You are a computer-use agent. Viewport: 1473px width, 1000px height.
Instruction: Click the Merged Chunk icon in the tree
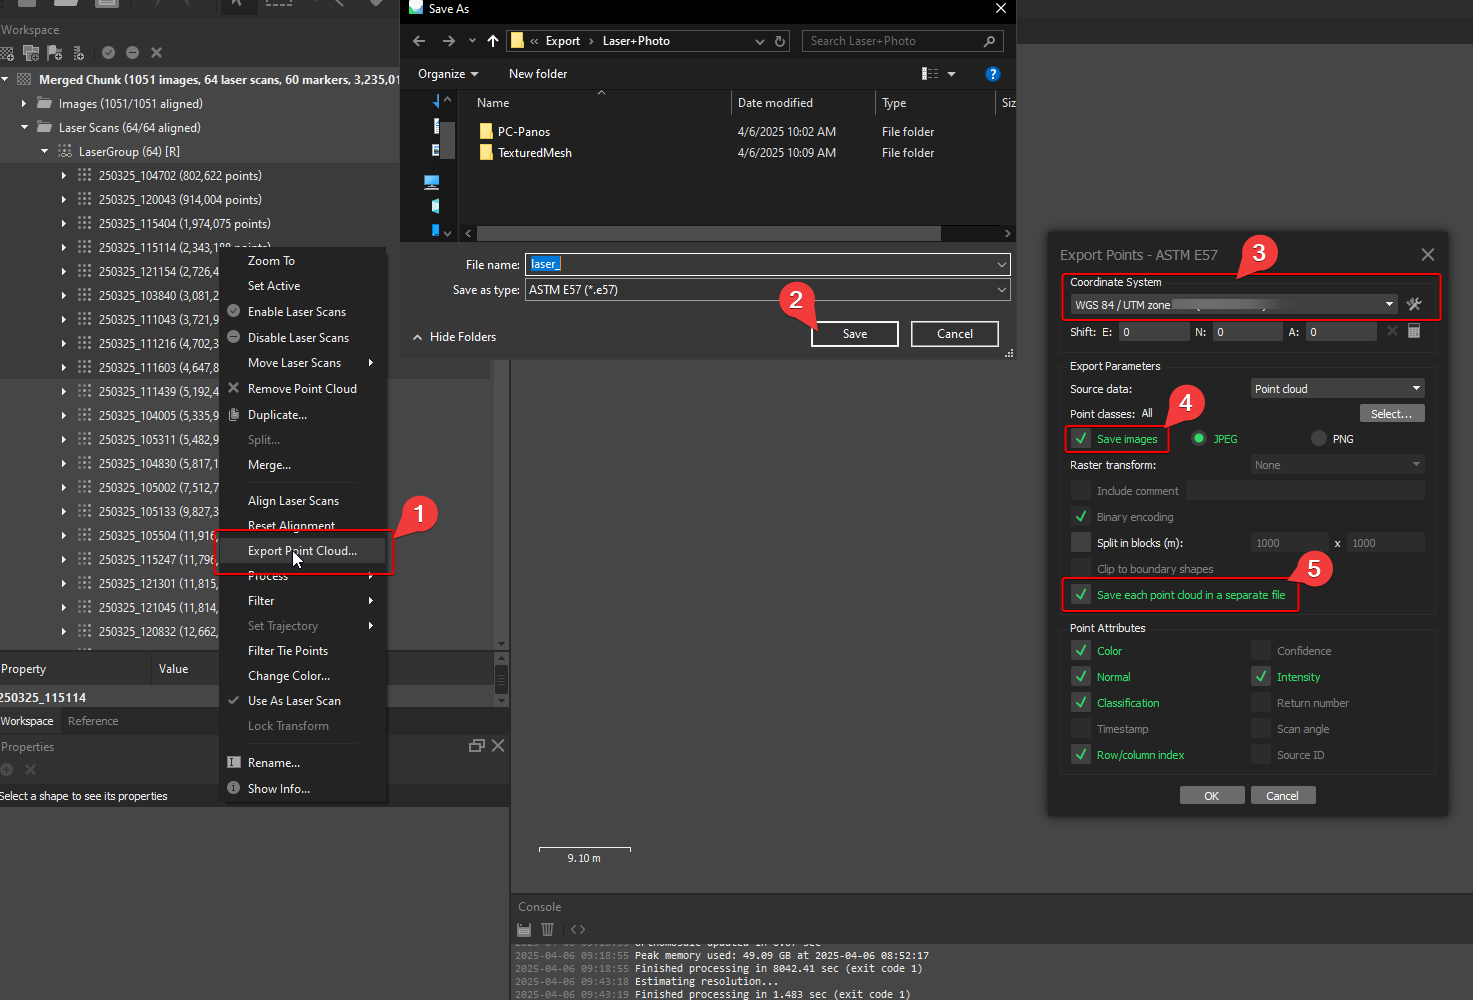pos(25,79)
